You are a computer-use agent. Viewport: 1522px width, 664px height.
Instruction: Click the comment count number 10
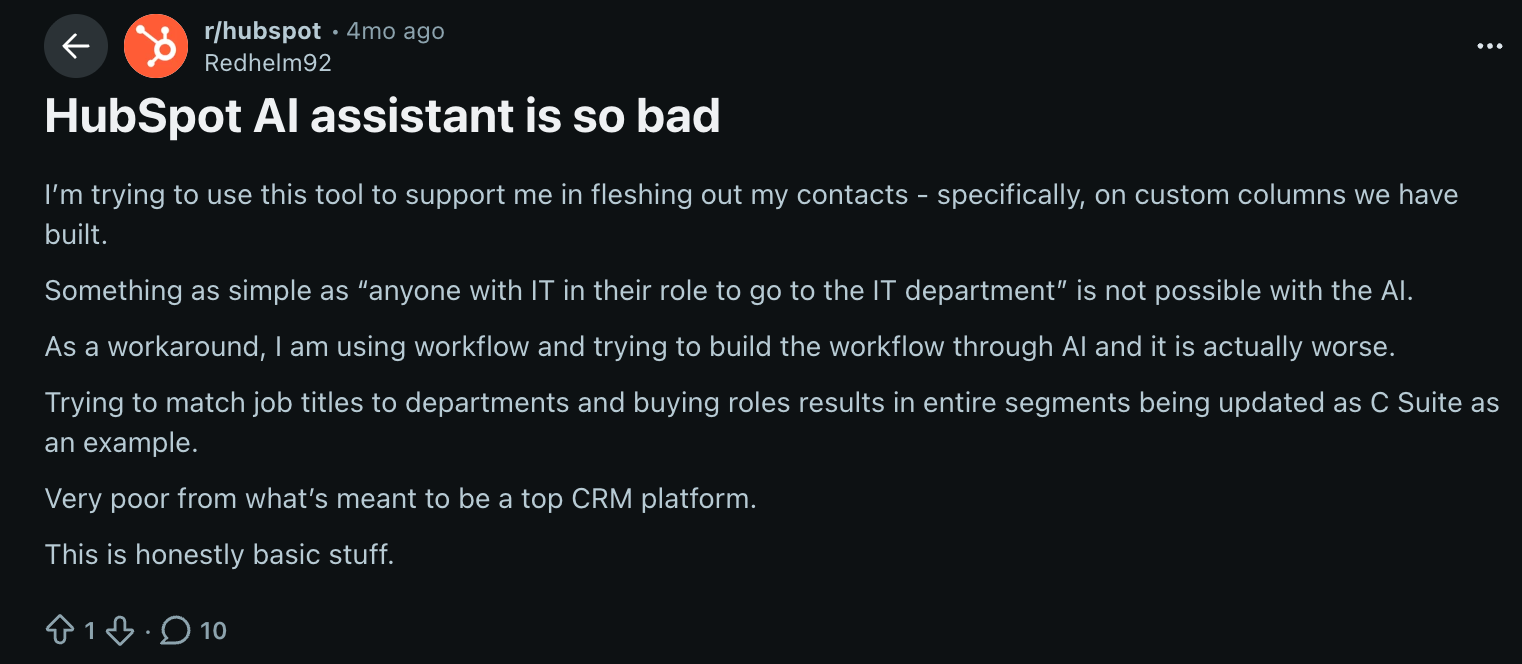click(213, 631)
